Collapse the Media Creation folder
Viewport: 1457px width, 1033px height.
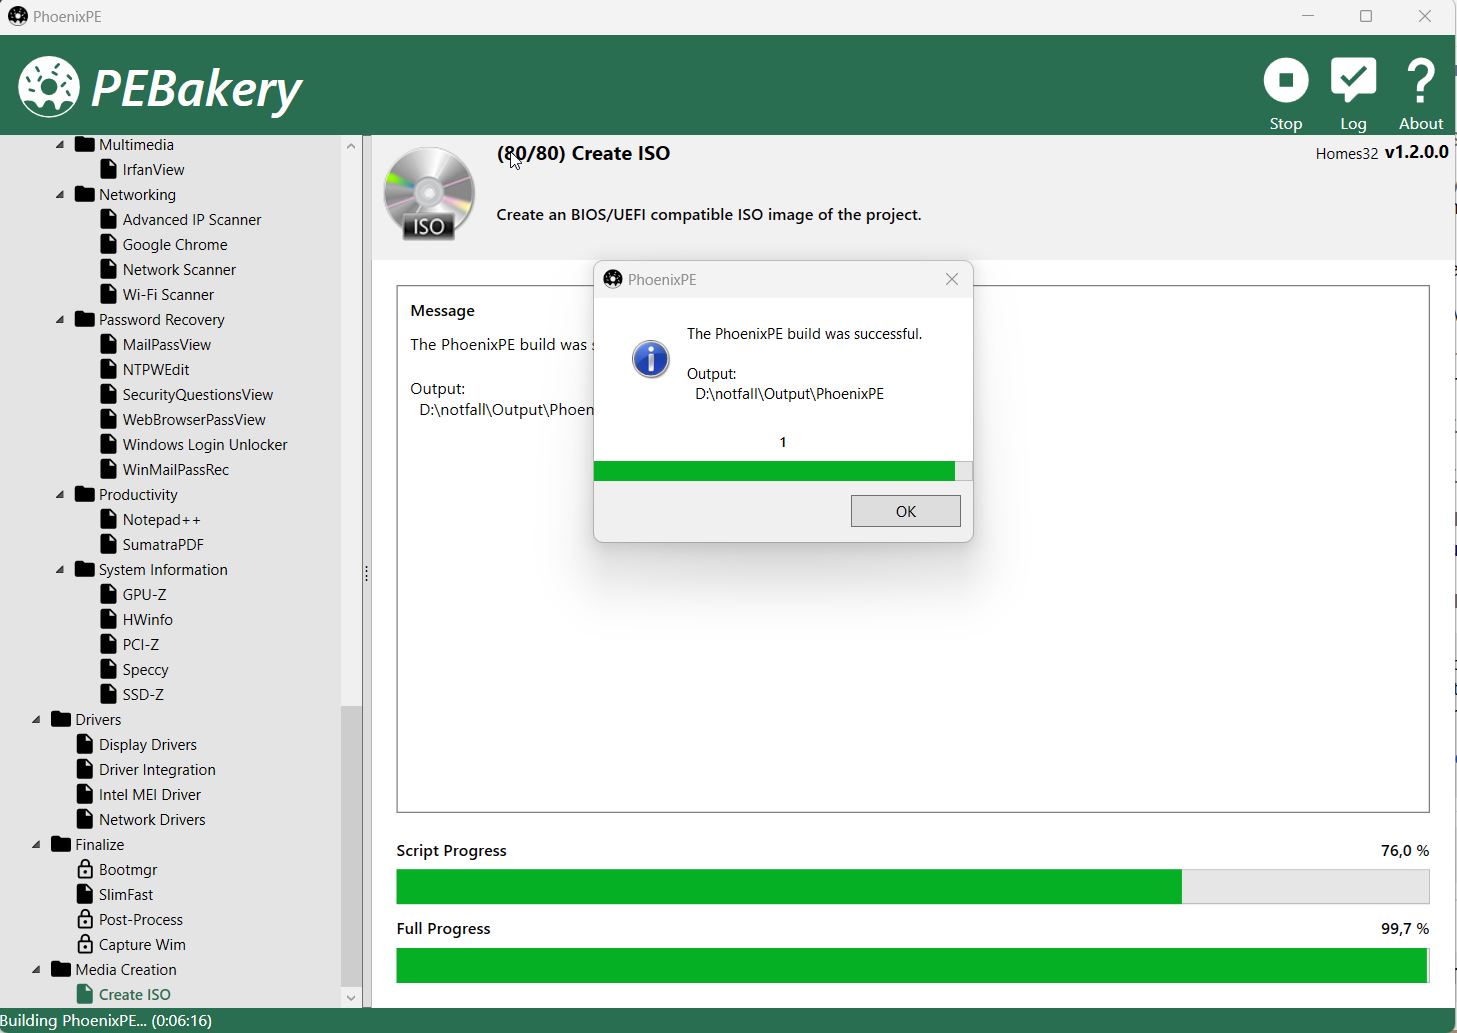pos(36,970)
